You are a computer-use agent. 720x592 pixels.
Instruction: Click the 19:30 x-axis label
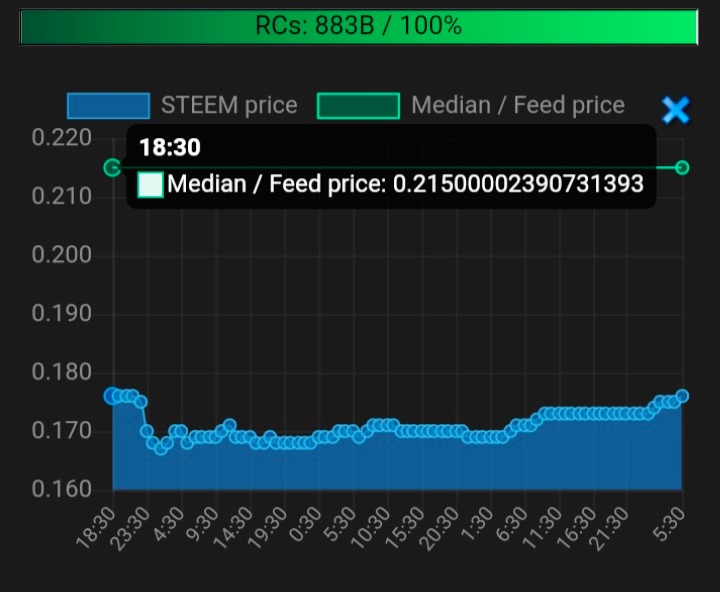[x=268, y=528]
